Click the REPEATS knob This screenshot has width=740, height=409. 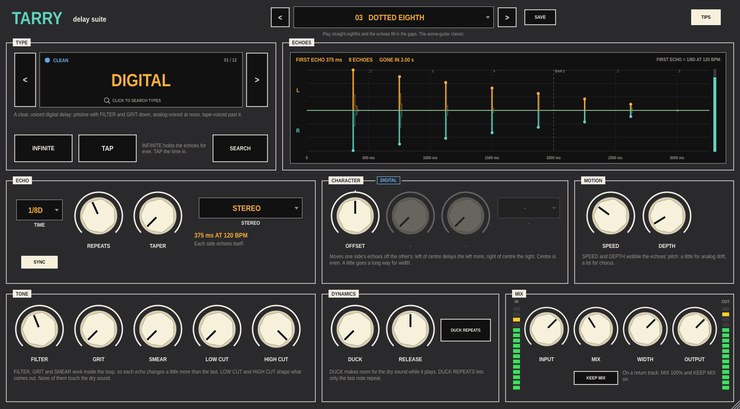tap(99, 216)
